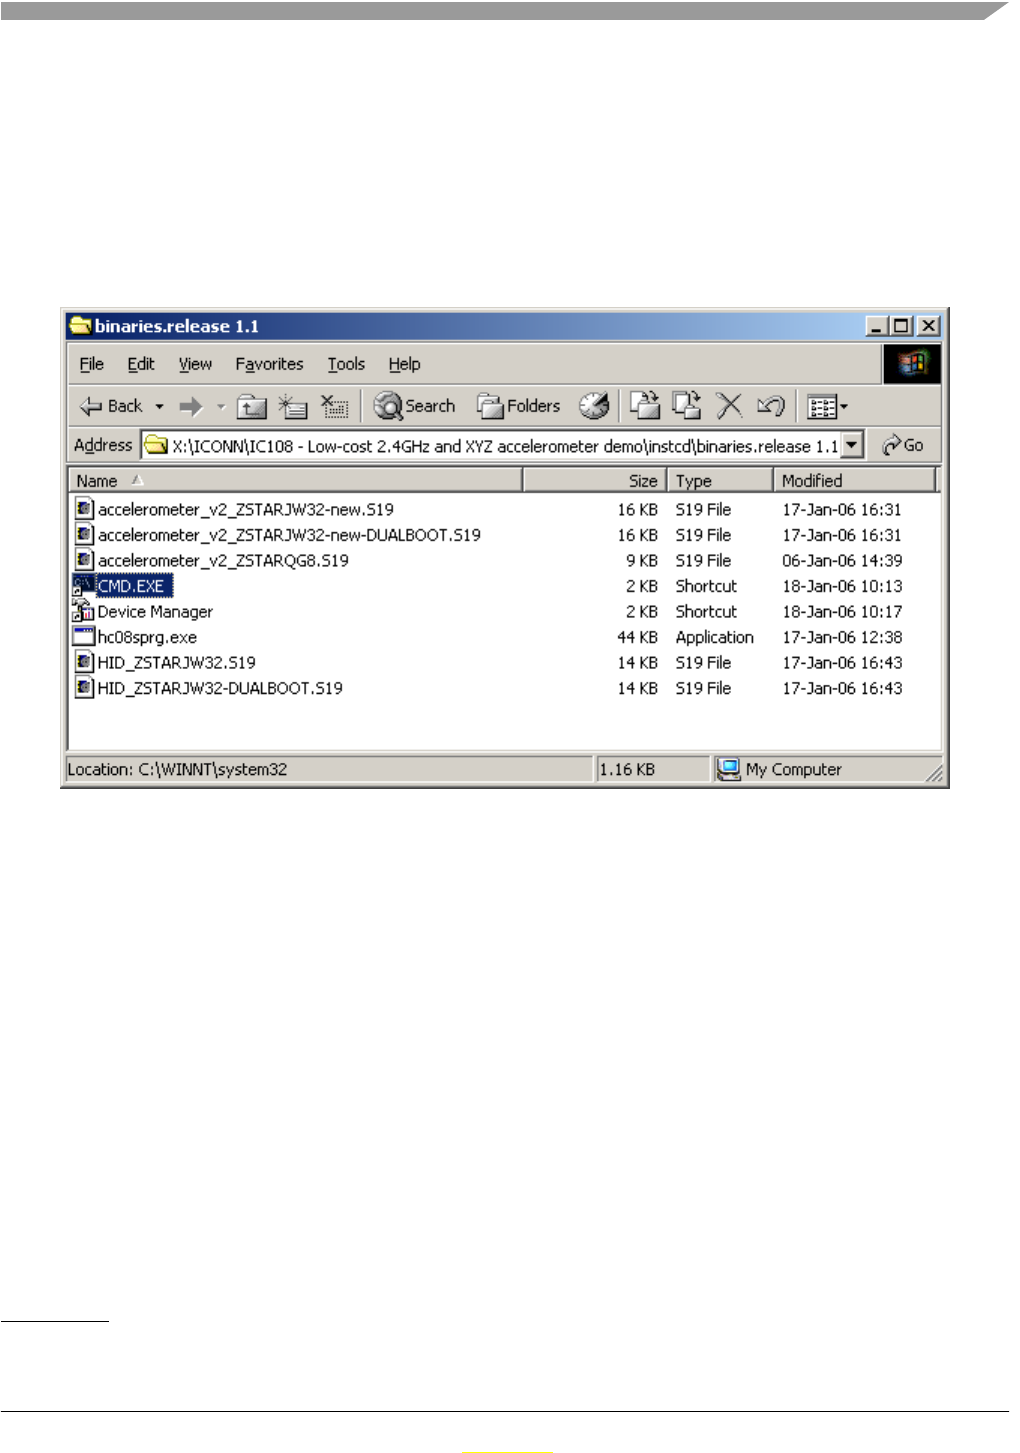Click the CMD.EXE shortcut icon
The width and height of the screenshot is (1020, 1453).
84,586
